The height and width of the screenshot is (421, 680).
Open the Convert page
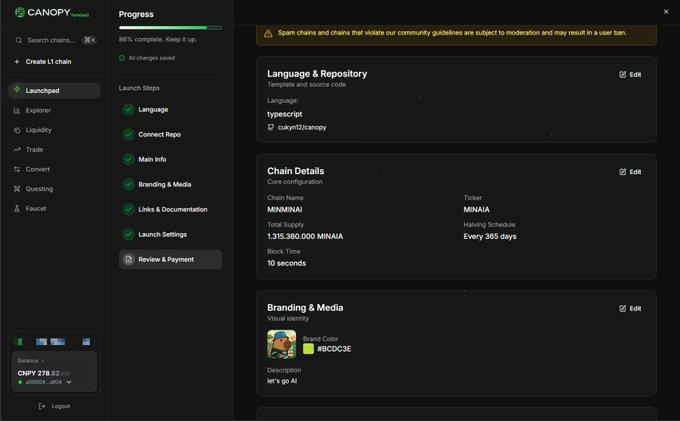point(54,169)
